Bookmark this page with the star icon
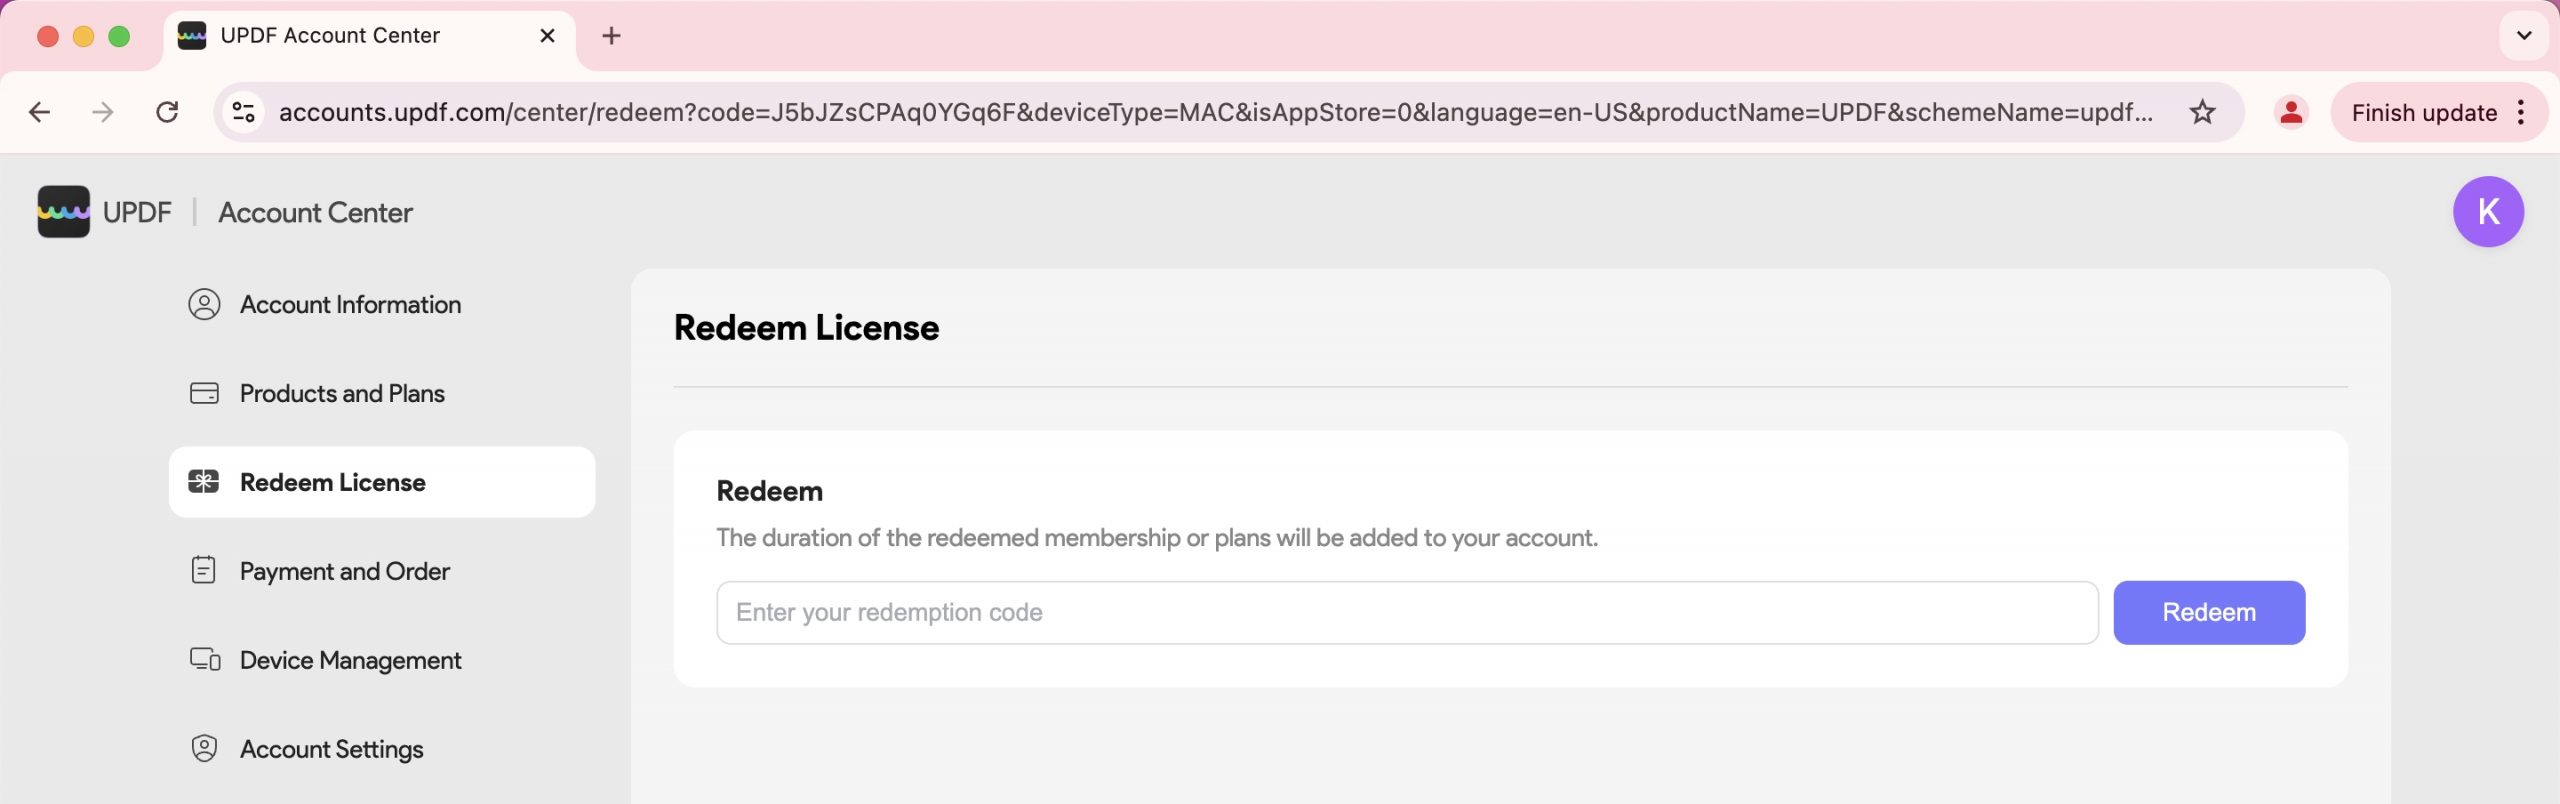Viewport: 2560px width, 804px height. 2202,112
